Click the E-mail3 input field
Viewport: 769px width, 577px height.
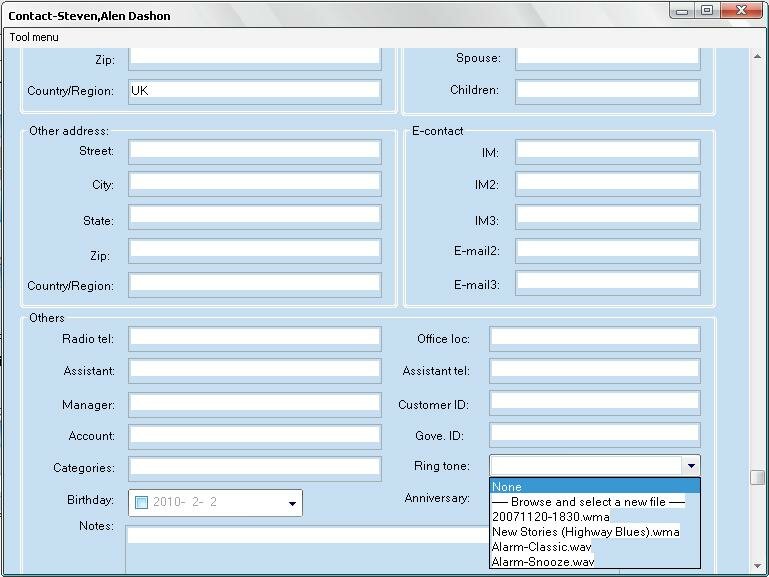[608, 283]
